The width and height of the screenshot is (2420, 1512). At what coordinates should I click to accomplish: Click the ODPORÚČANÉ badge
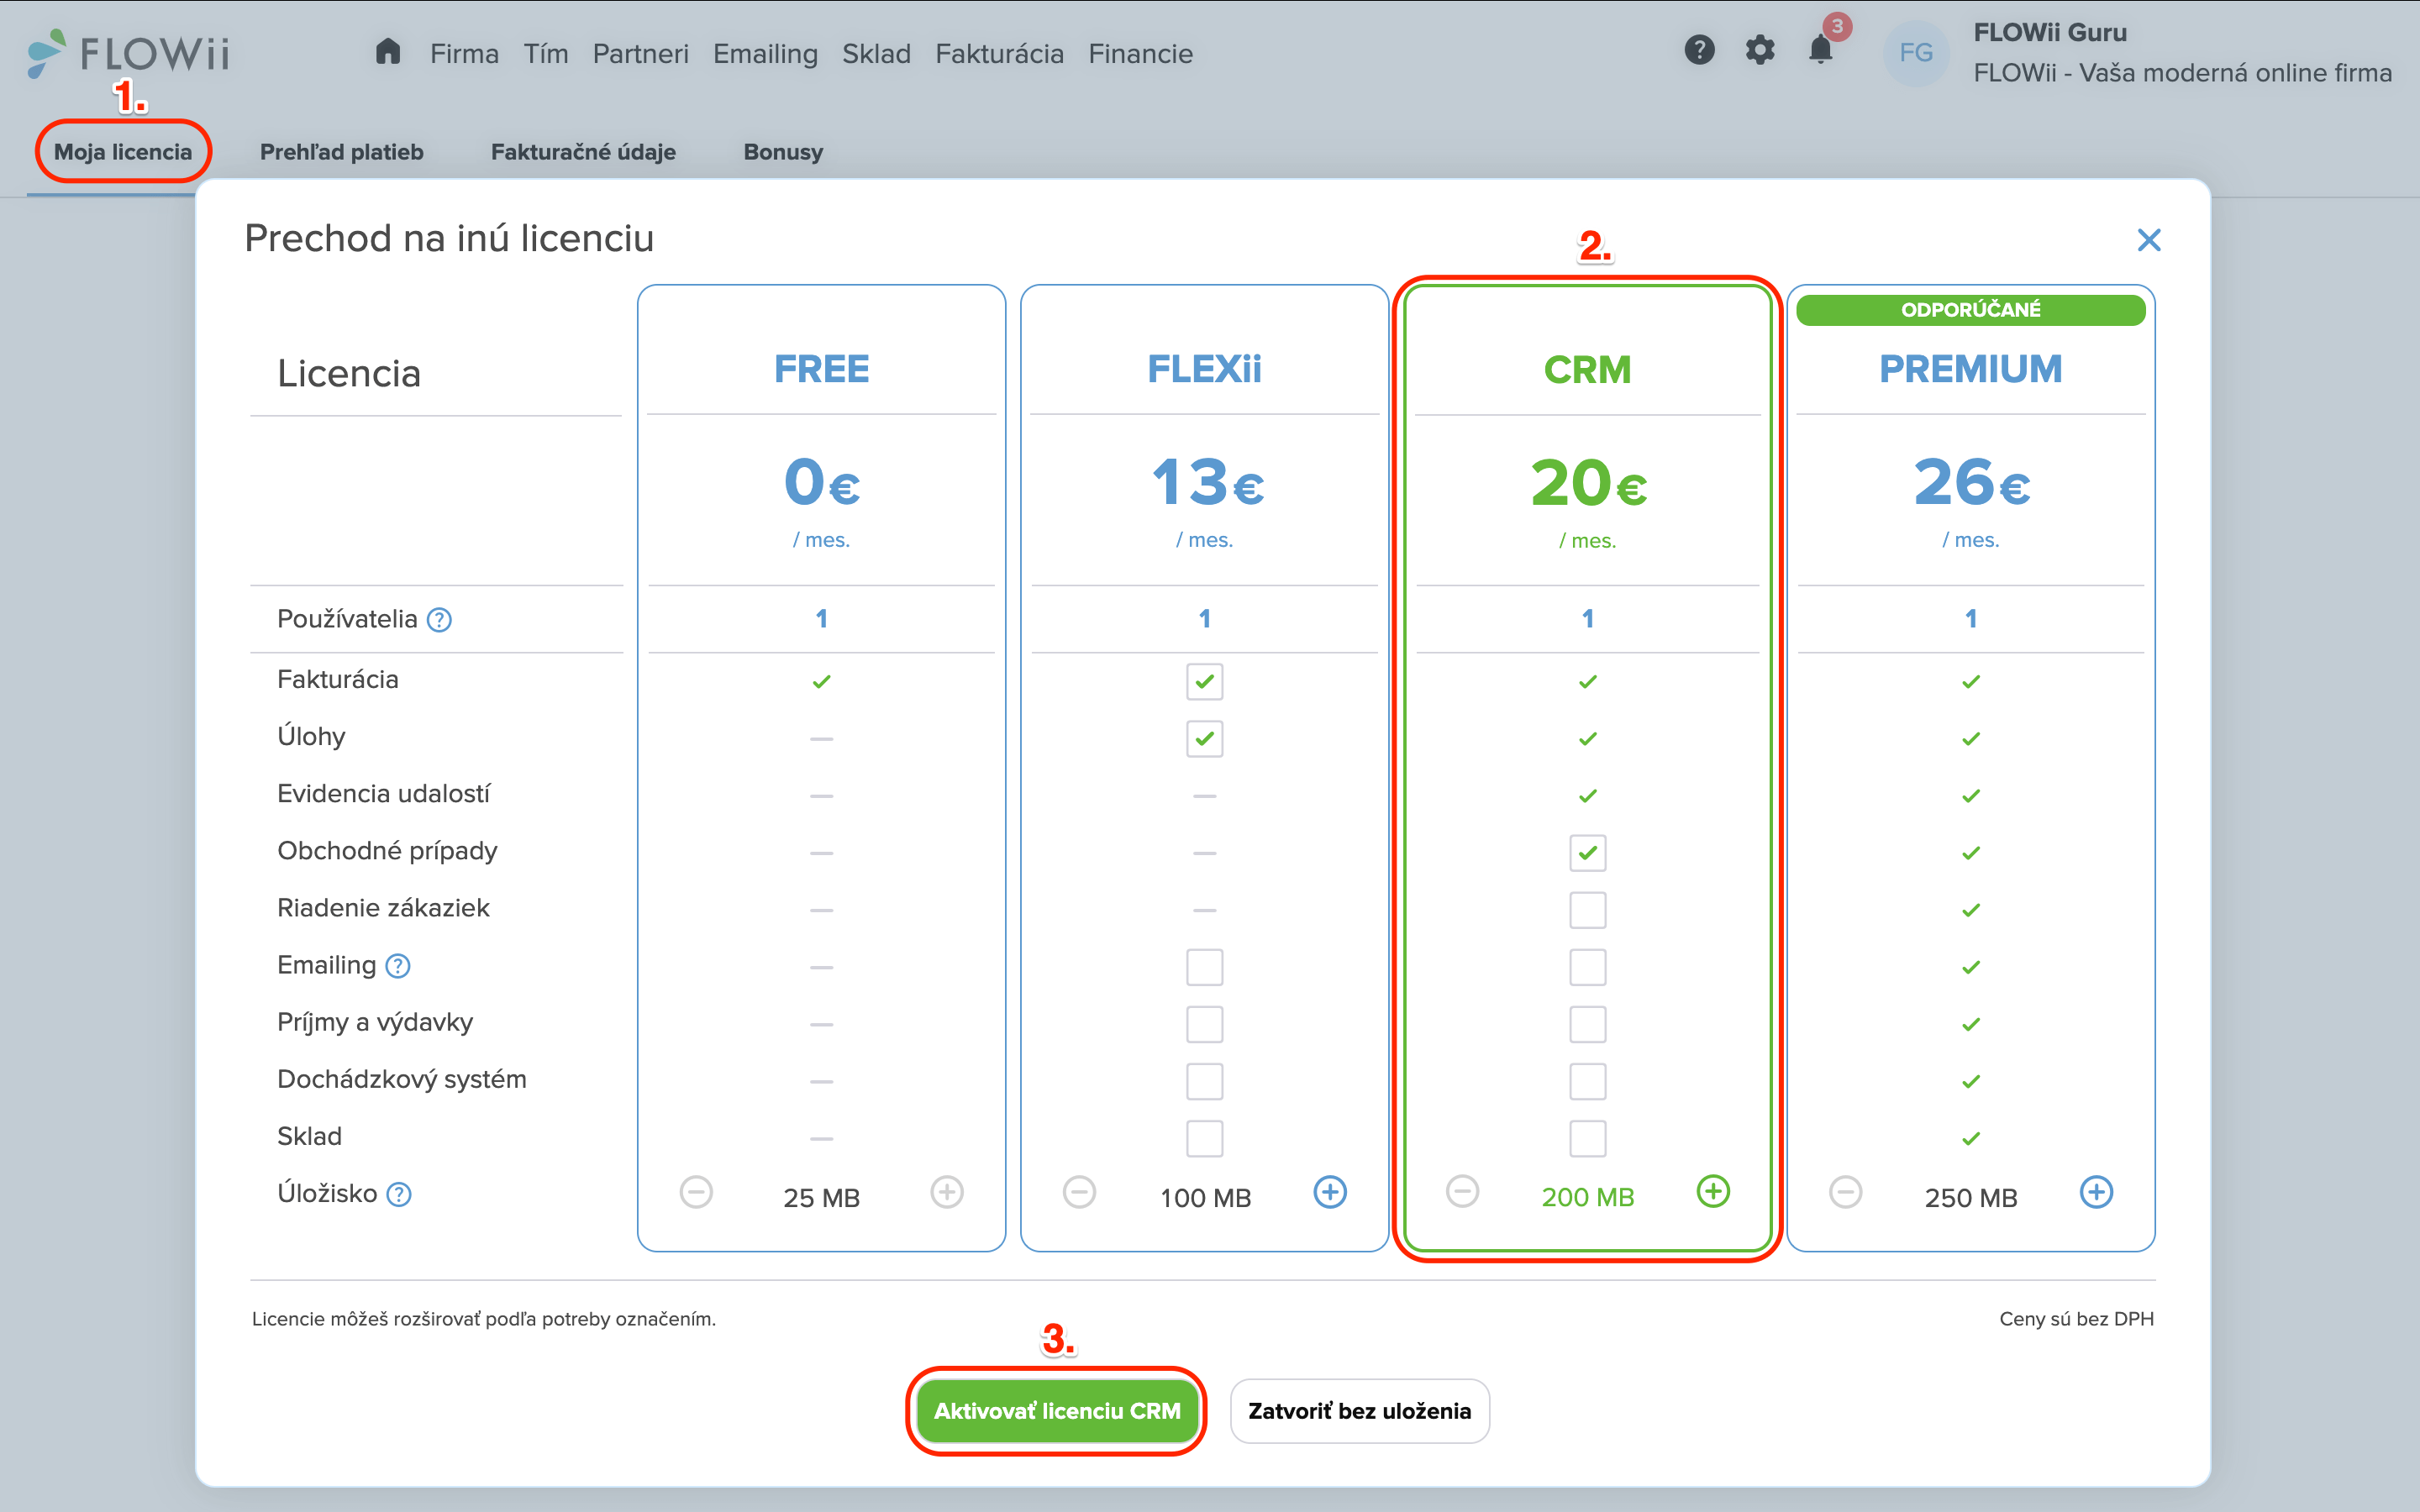click(x=1970, y=310)
